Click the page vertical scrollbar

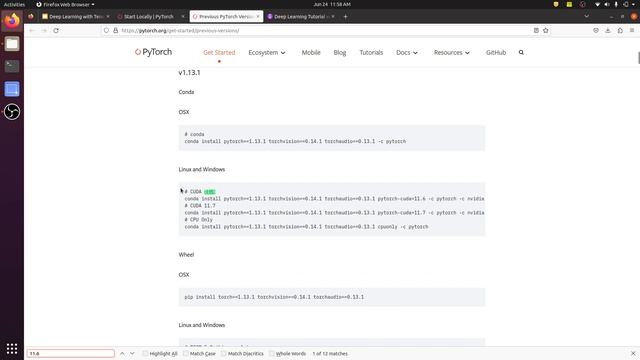(638, 58)
